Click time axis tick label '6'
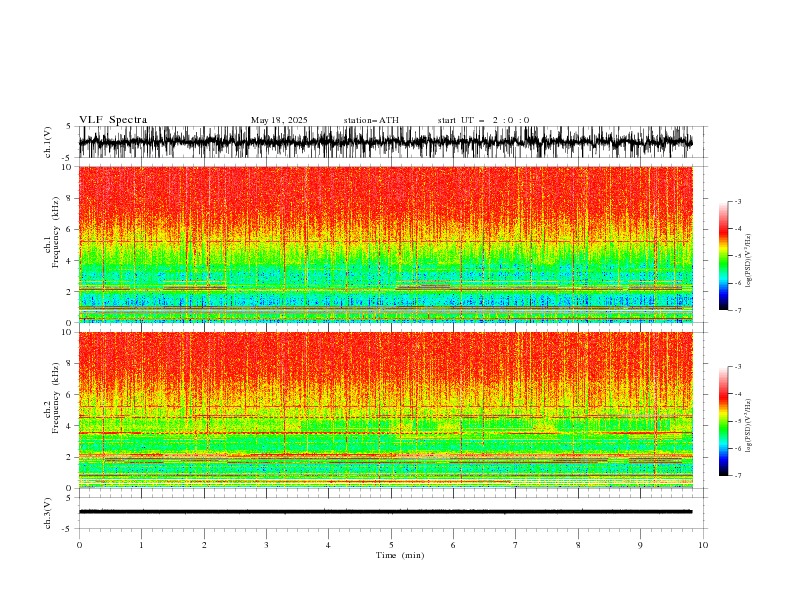 coord(453,545)
